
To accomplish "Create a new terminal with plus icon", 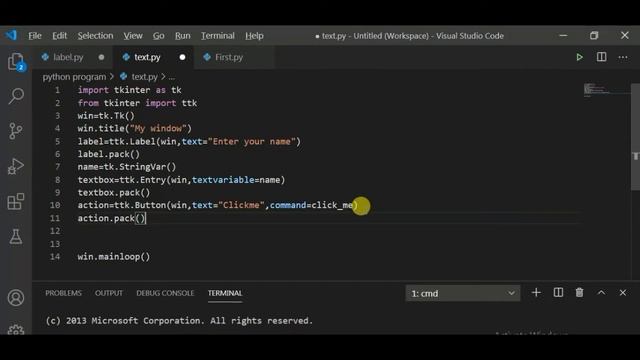I will [536, 293].
